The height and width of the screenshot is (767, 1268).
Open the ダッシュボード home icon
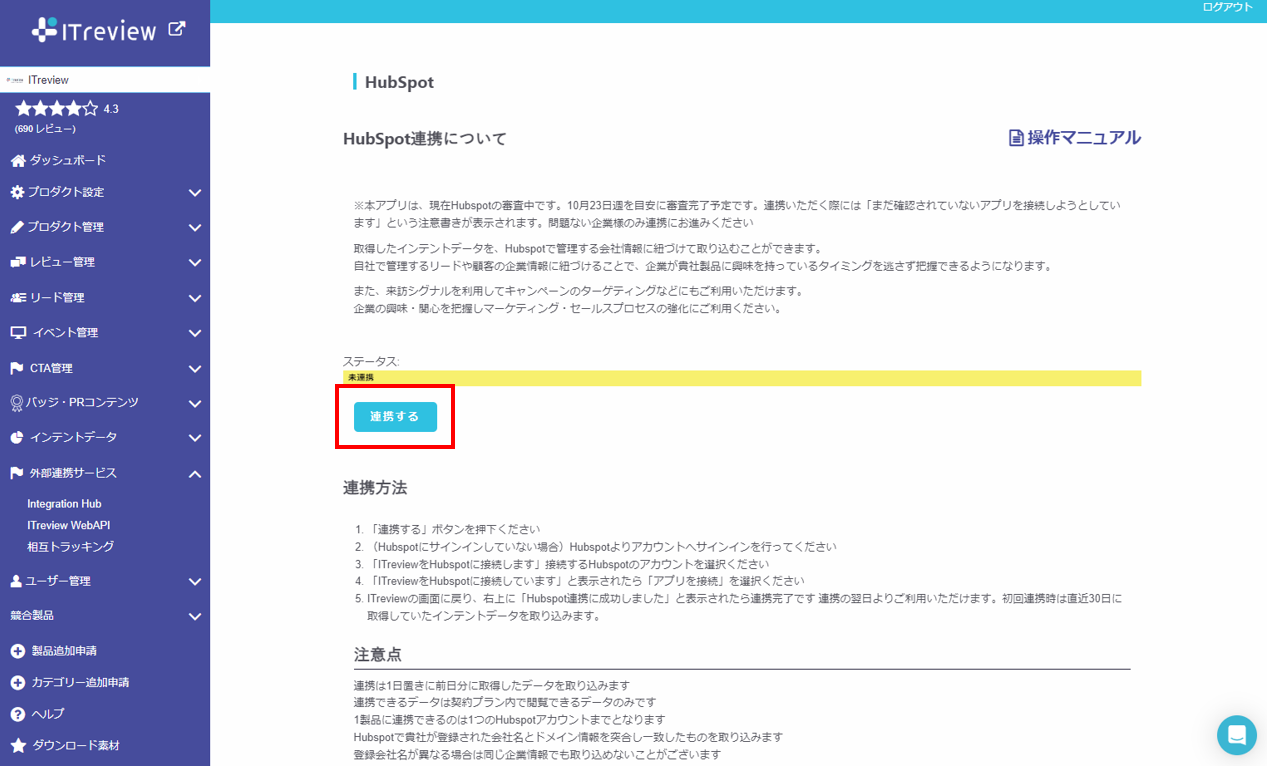pyautogui.click(x=18, y=159)
